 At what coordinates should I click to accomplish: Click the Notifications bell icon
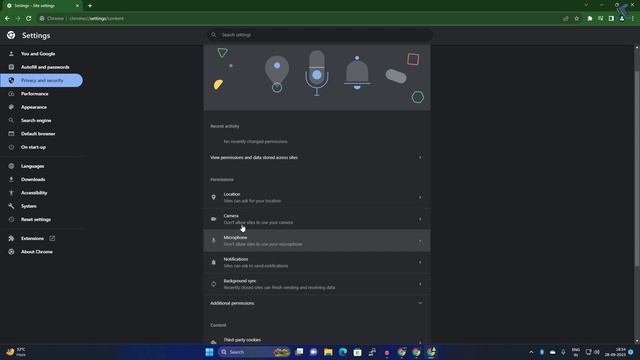[x=213, y=262]
